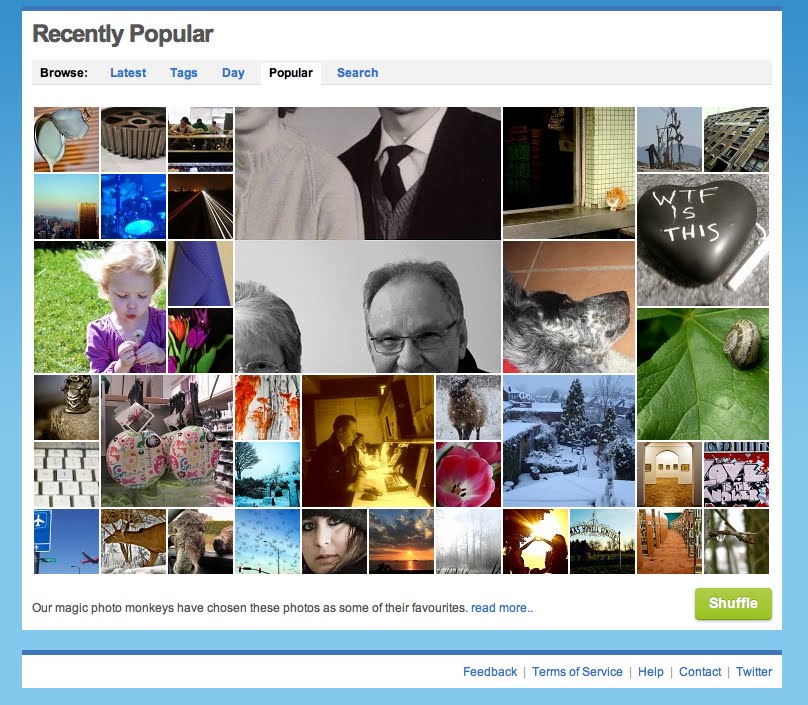Visit the Twitter footer link

(x=753, y=672)
